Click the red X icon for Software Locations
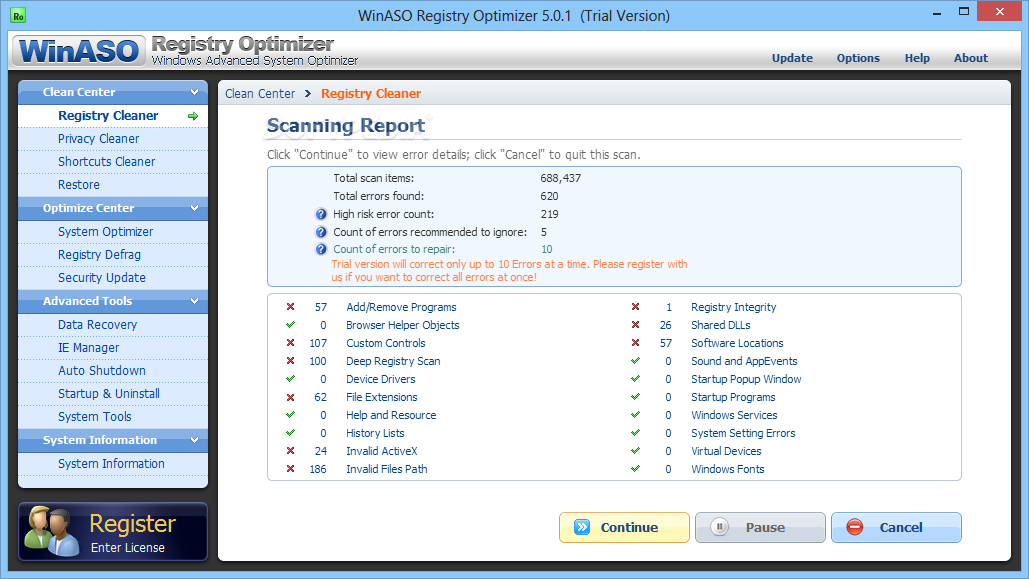This screenshot has width=1029, height=579. tap(635, 343)
